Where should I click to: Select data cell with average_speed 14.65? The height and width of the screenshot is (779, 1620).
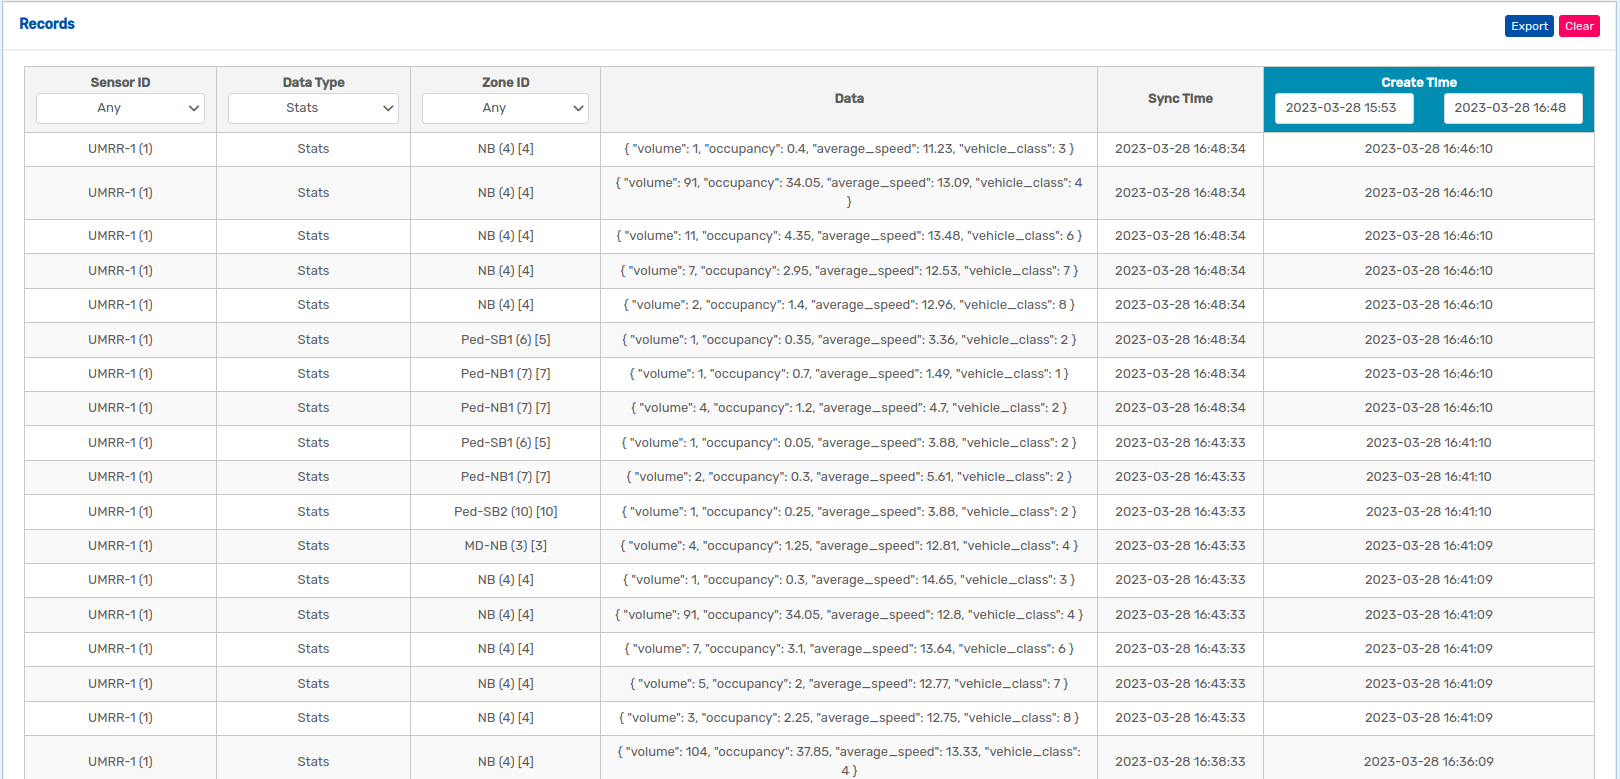(849, 580)
